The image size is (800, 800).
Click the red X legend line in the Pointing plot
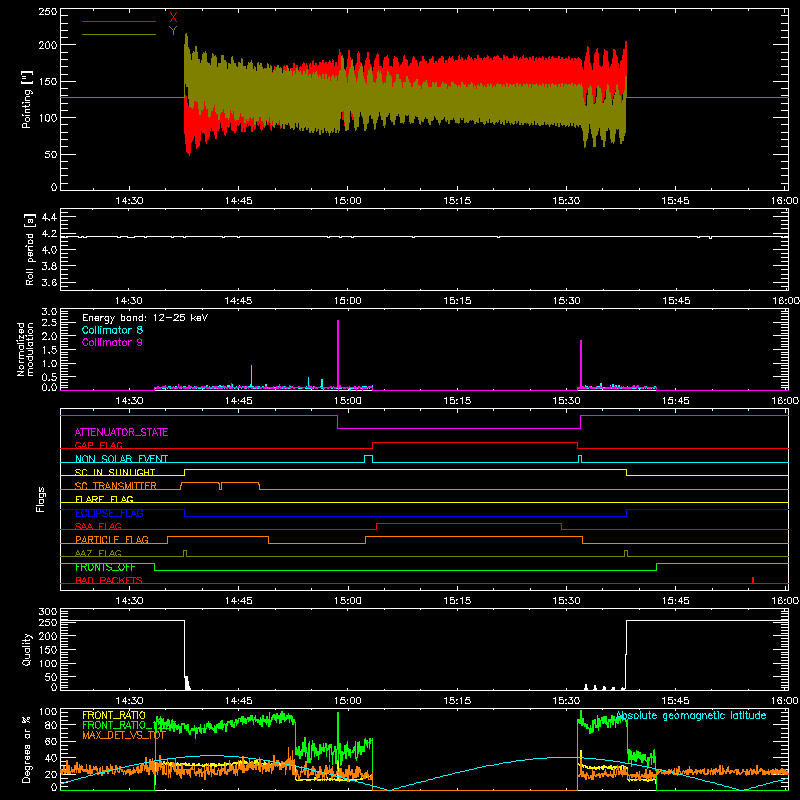[x=118, y=21]
